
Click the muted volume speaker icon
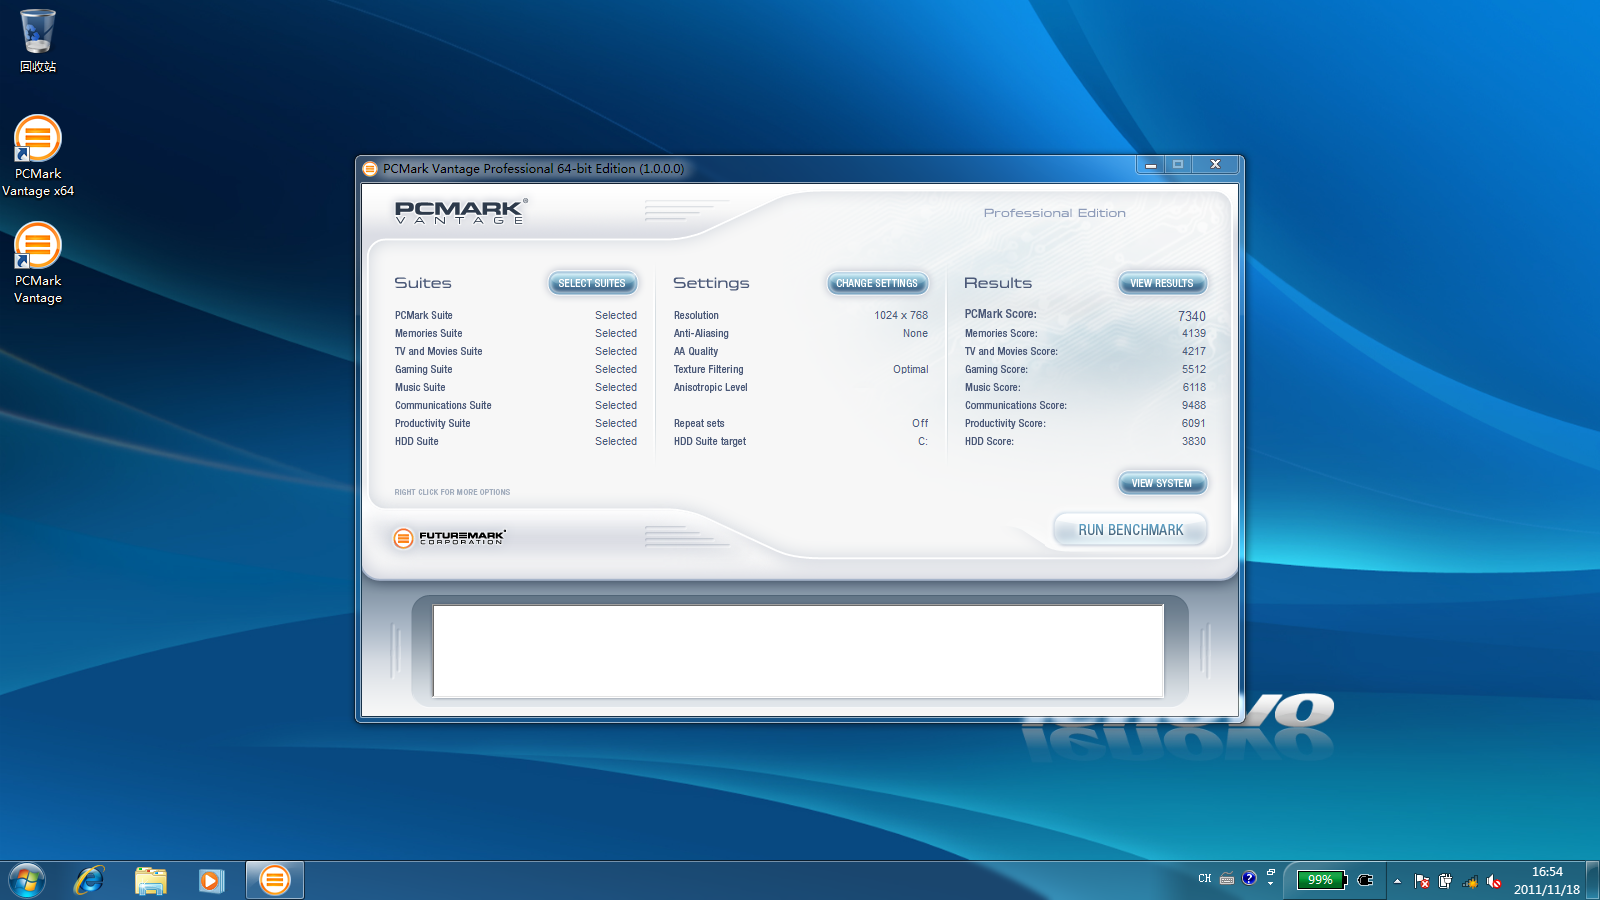point(1494,881)
